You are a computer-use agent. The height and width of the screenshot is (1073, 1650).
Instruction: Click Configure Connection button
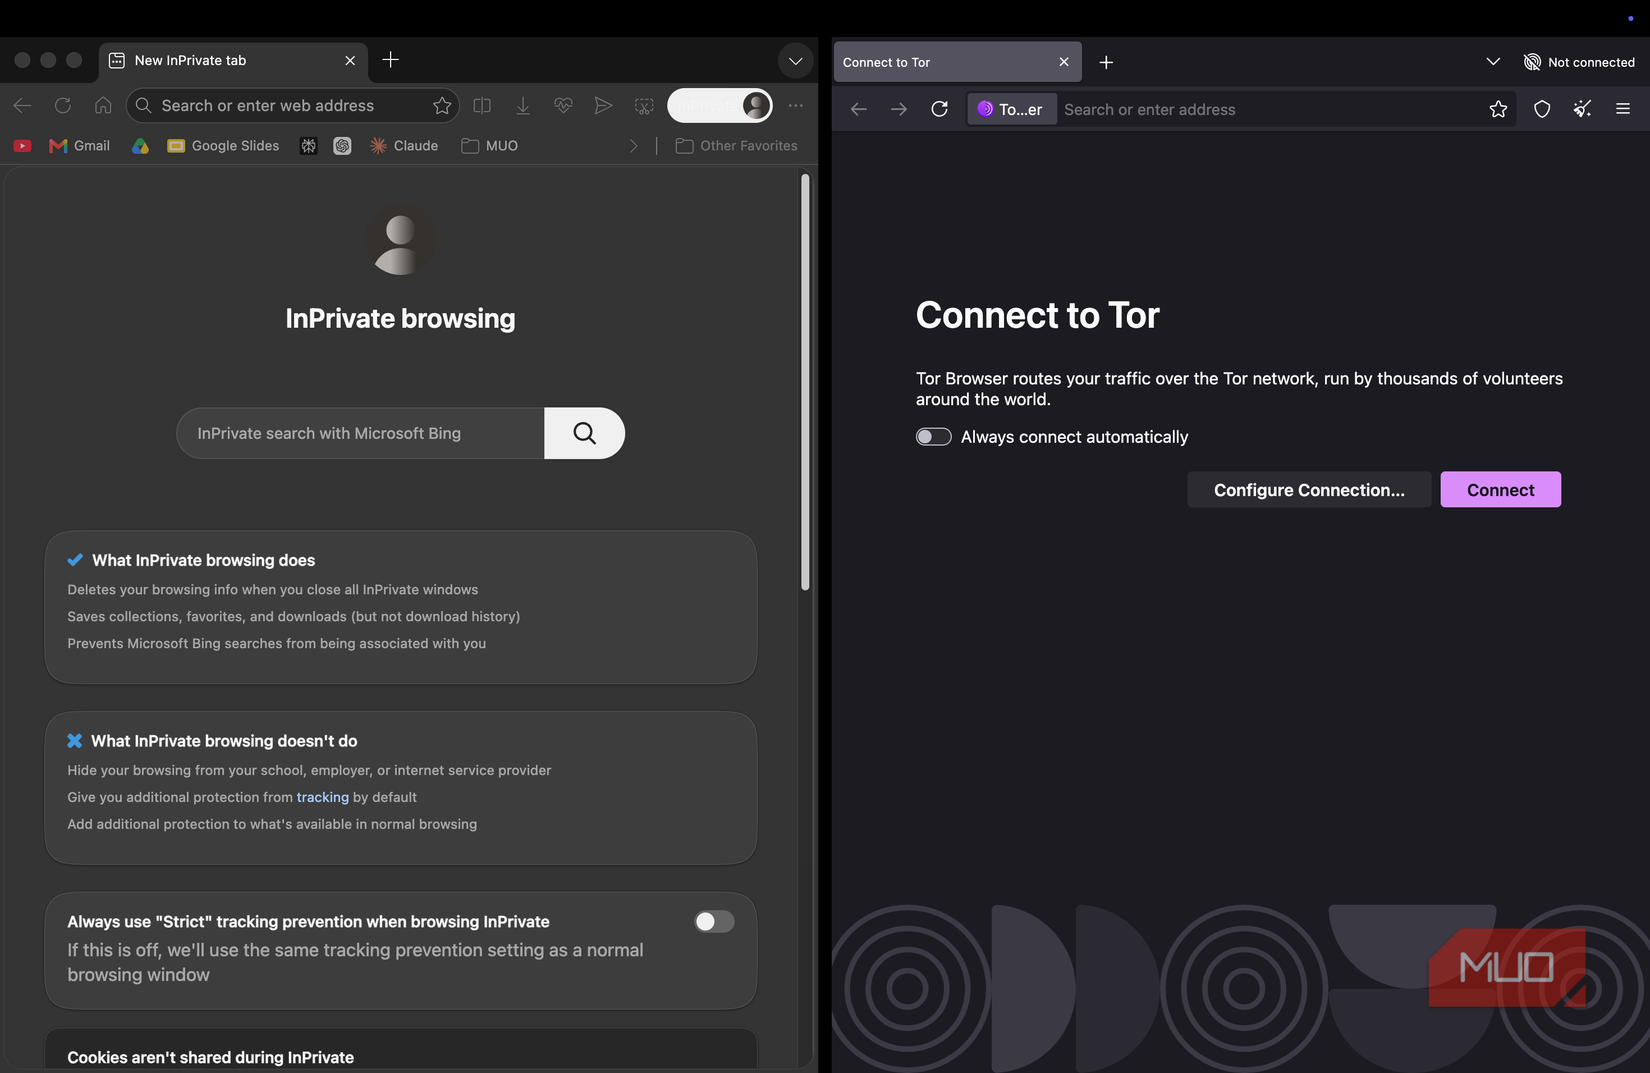1309,490
